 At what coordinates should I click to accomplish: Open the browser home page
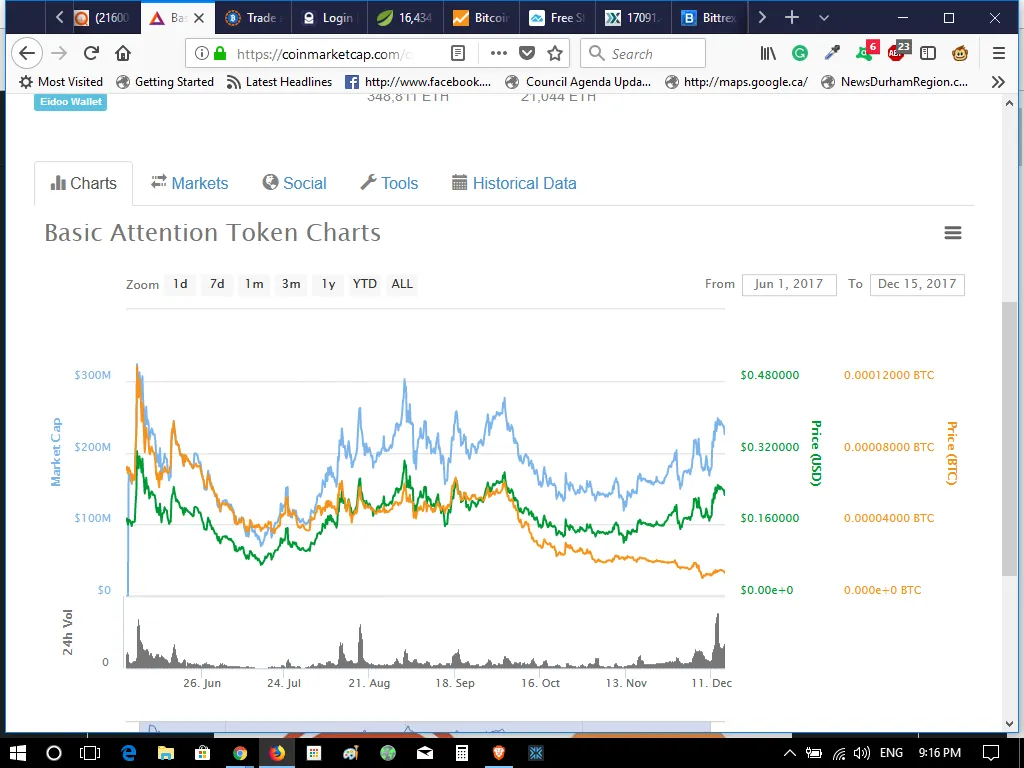(x=123, y=53)
